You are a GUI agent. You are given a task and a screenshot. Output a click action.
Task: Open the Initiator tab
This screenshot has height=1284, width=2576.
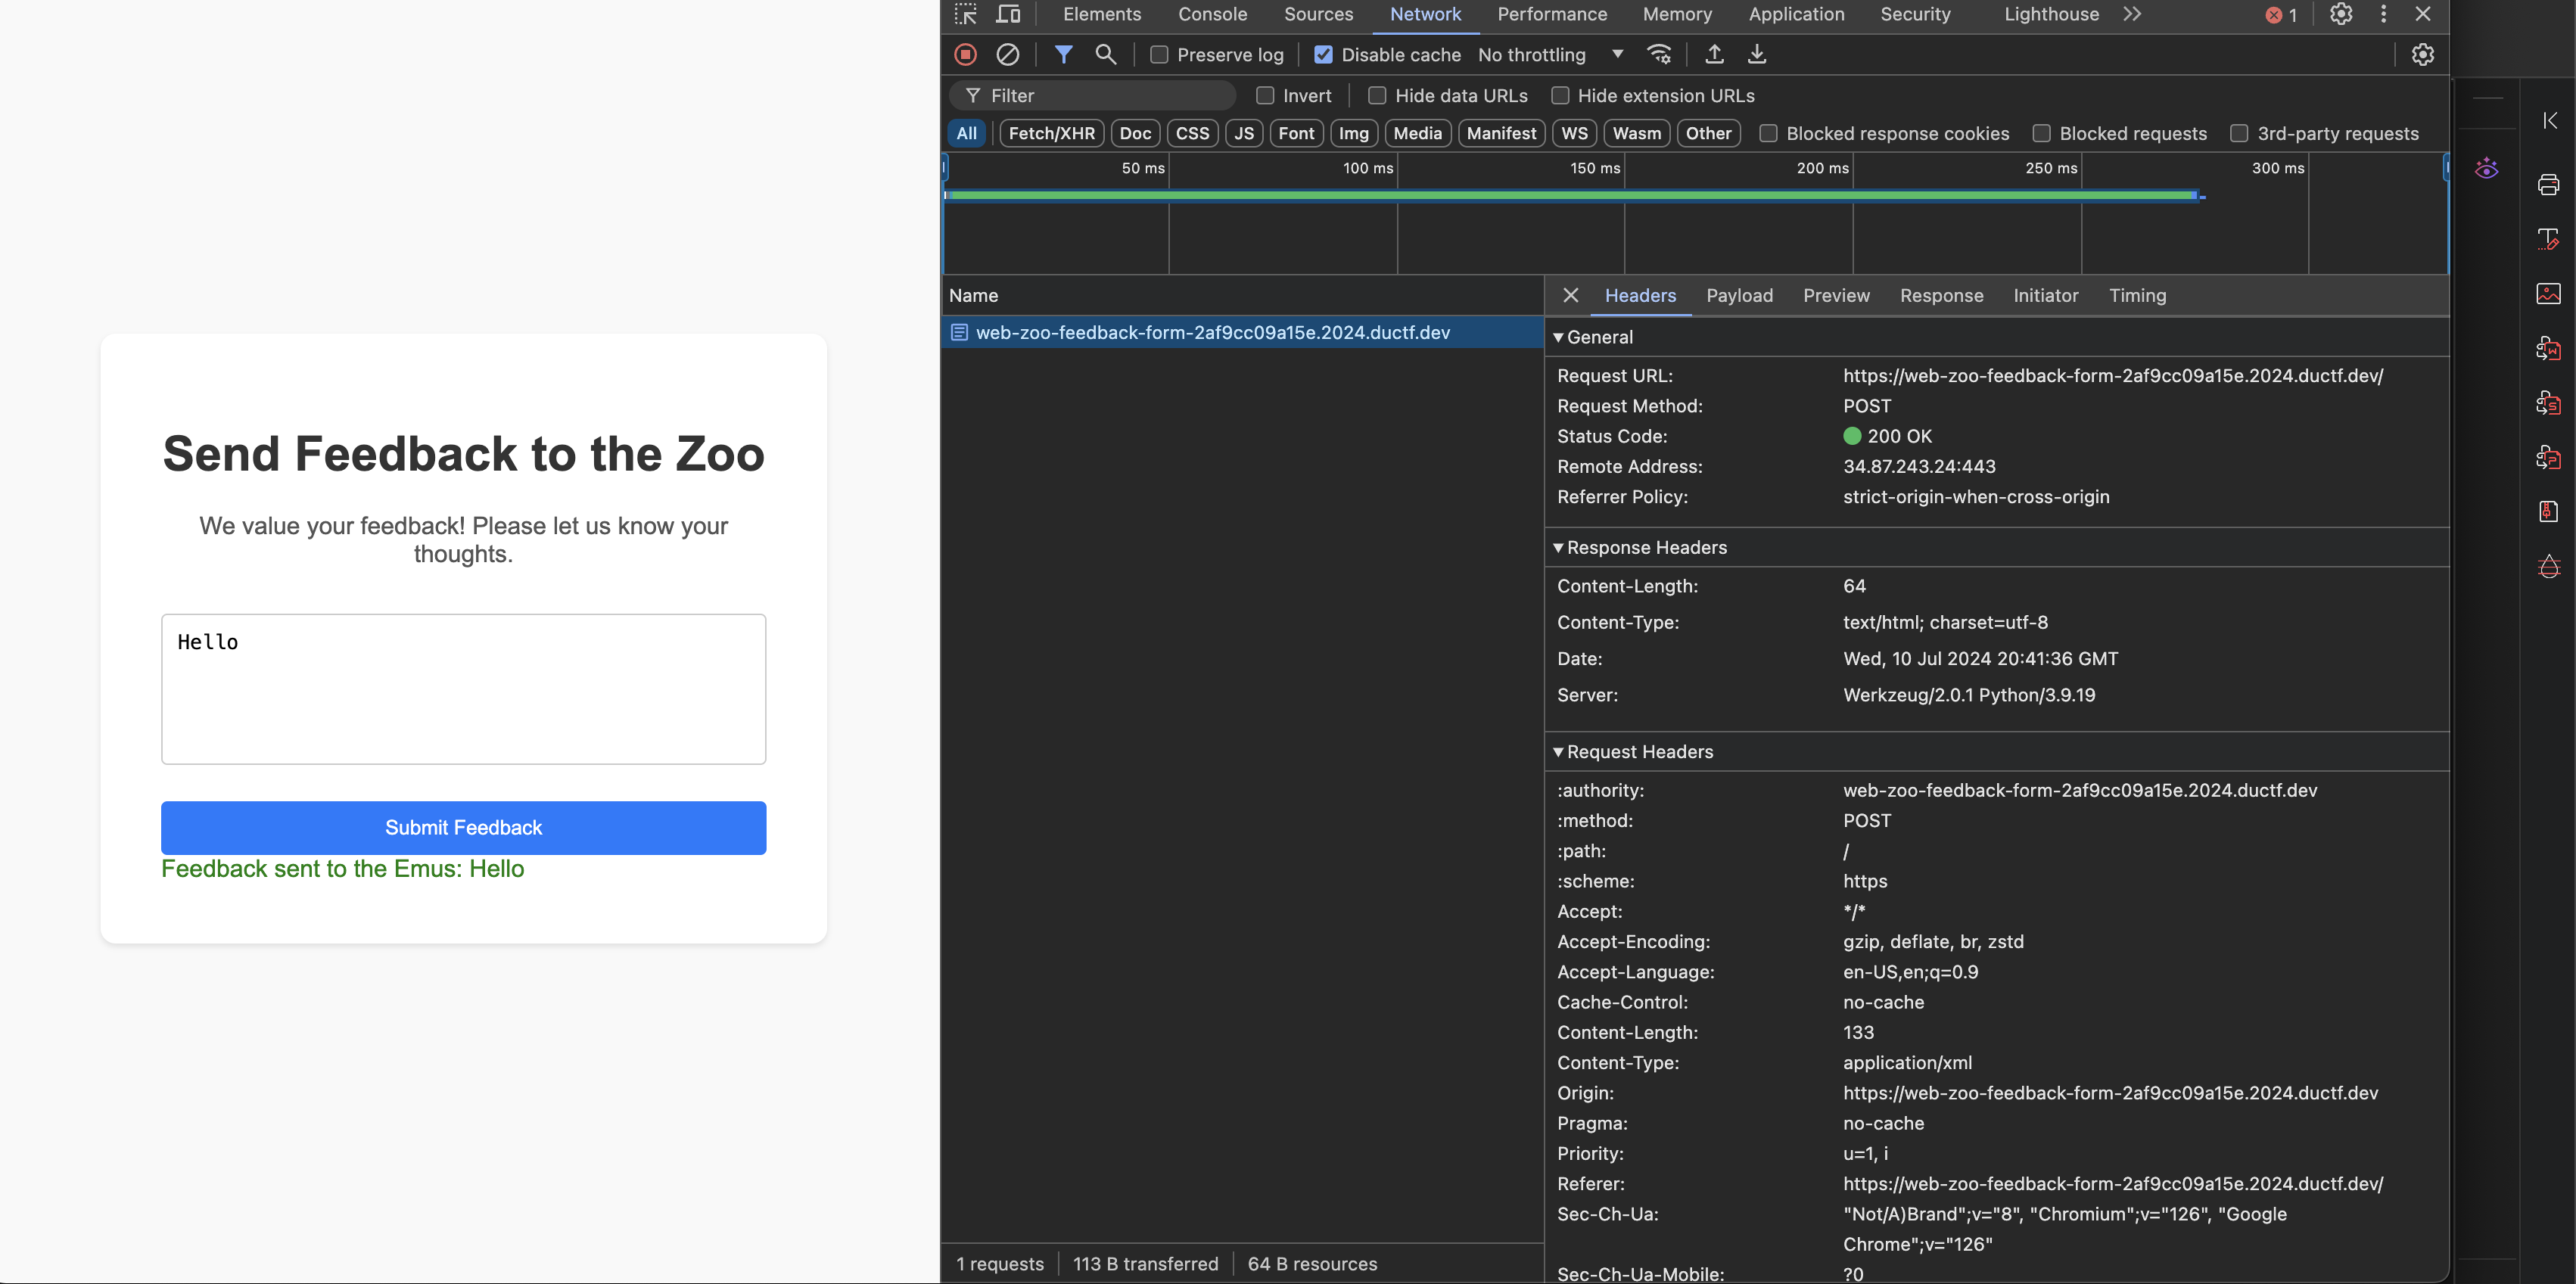coord(2045,295)
